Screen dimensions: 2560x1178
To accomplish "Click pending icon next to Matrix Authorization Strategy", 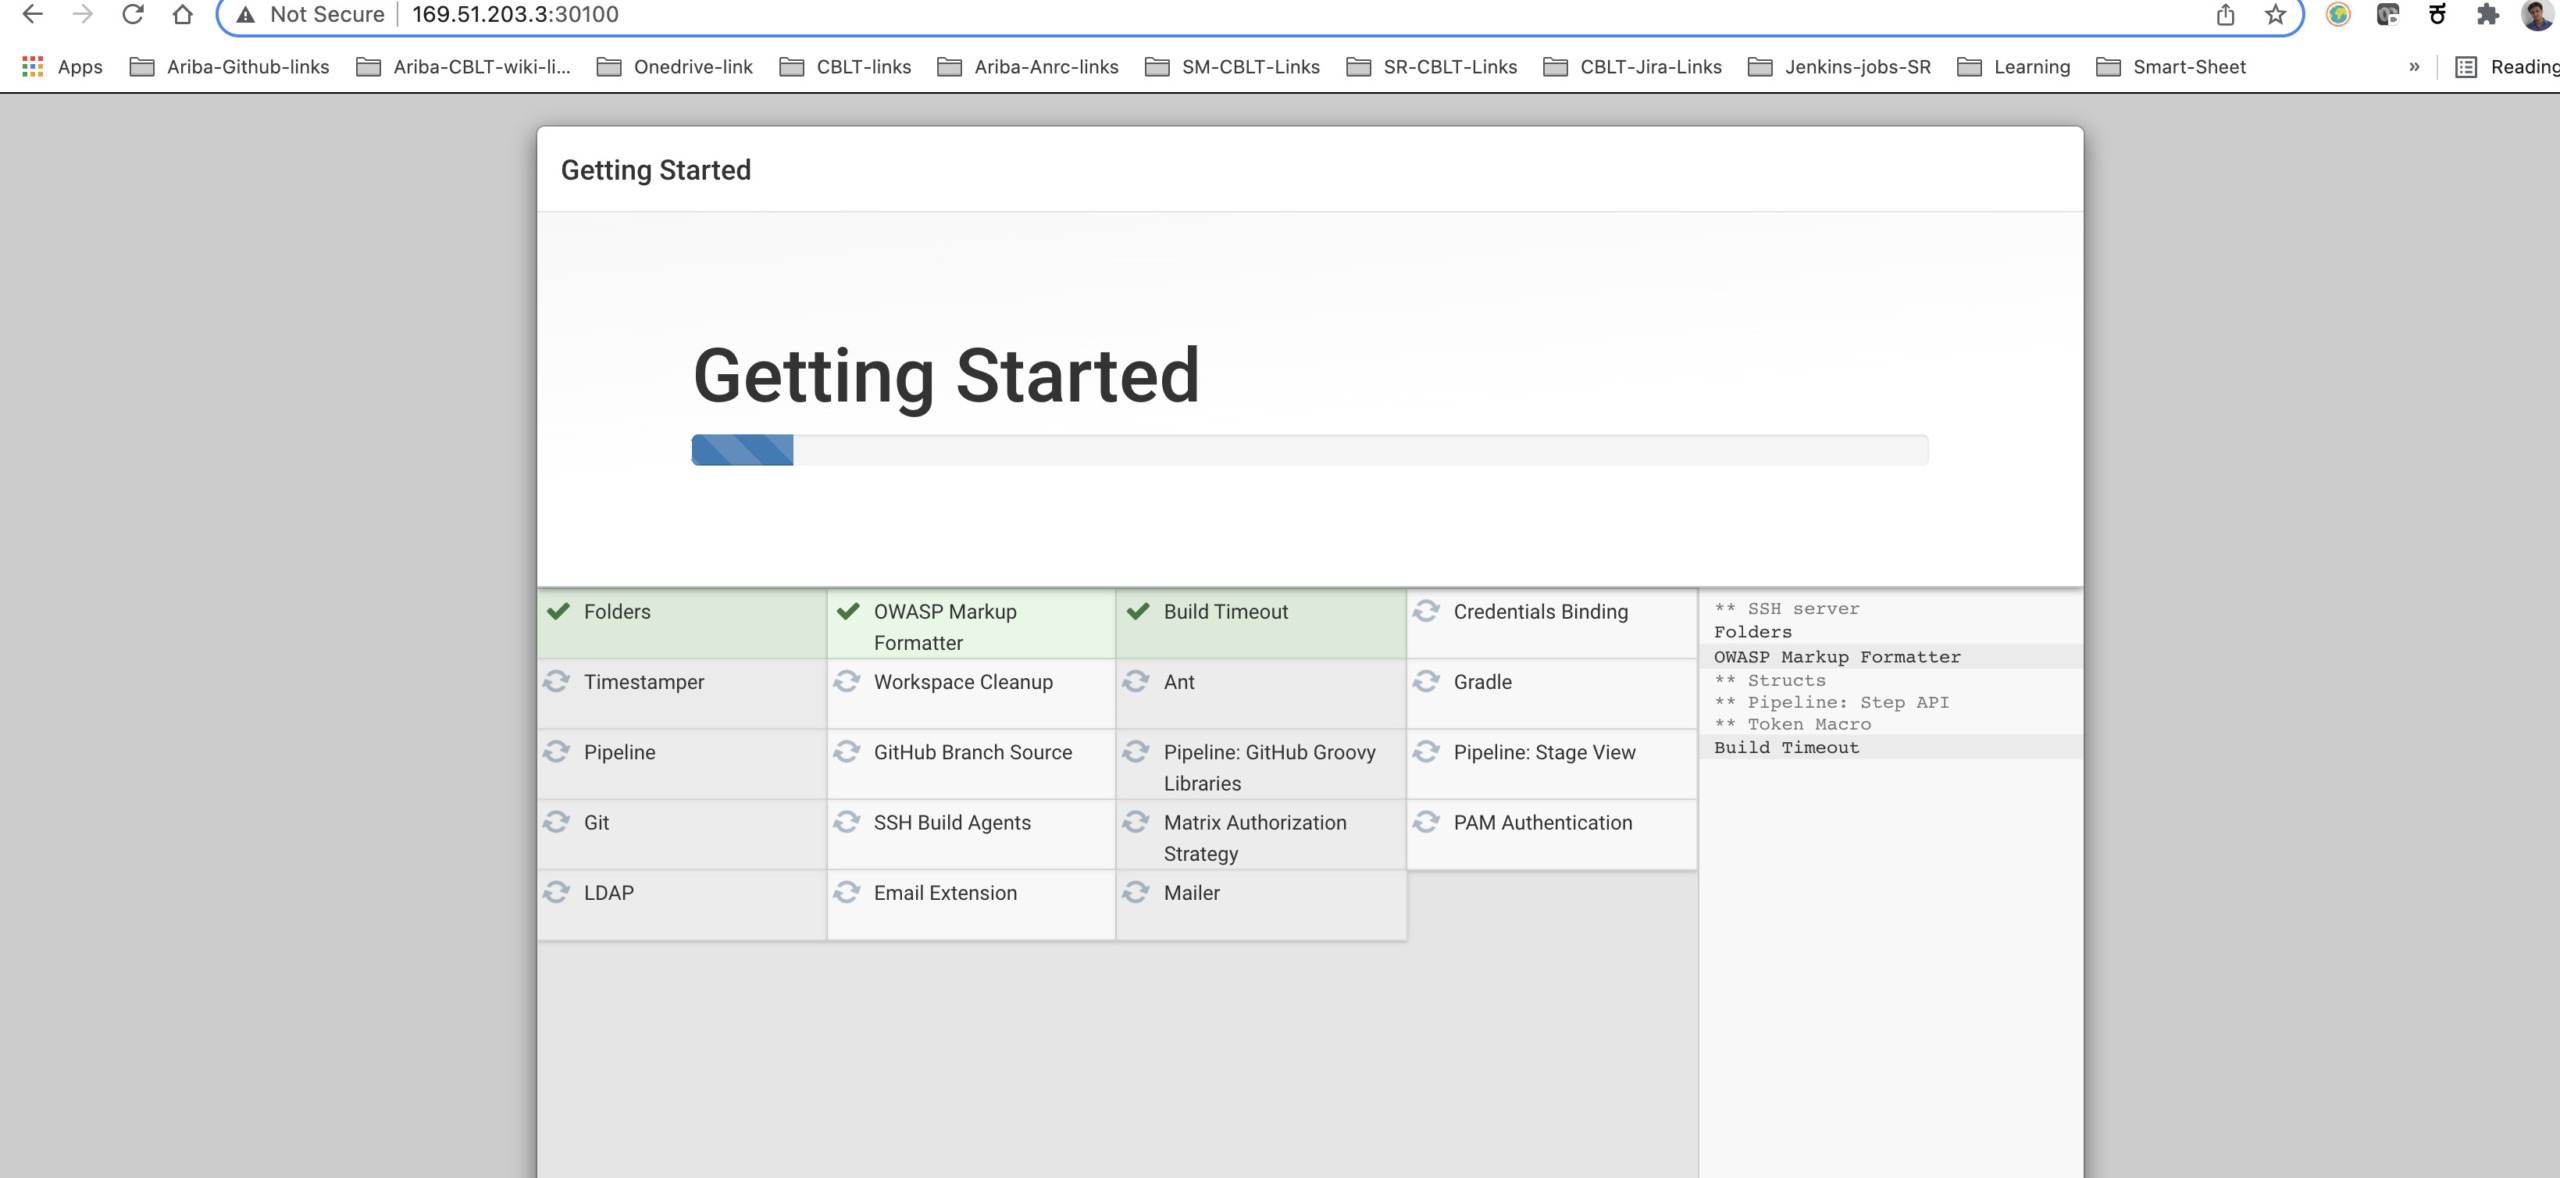I will coord(1135,822).
